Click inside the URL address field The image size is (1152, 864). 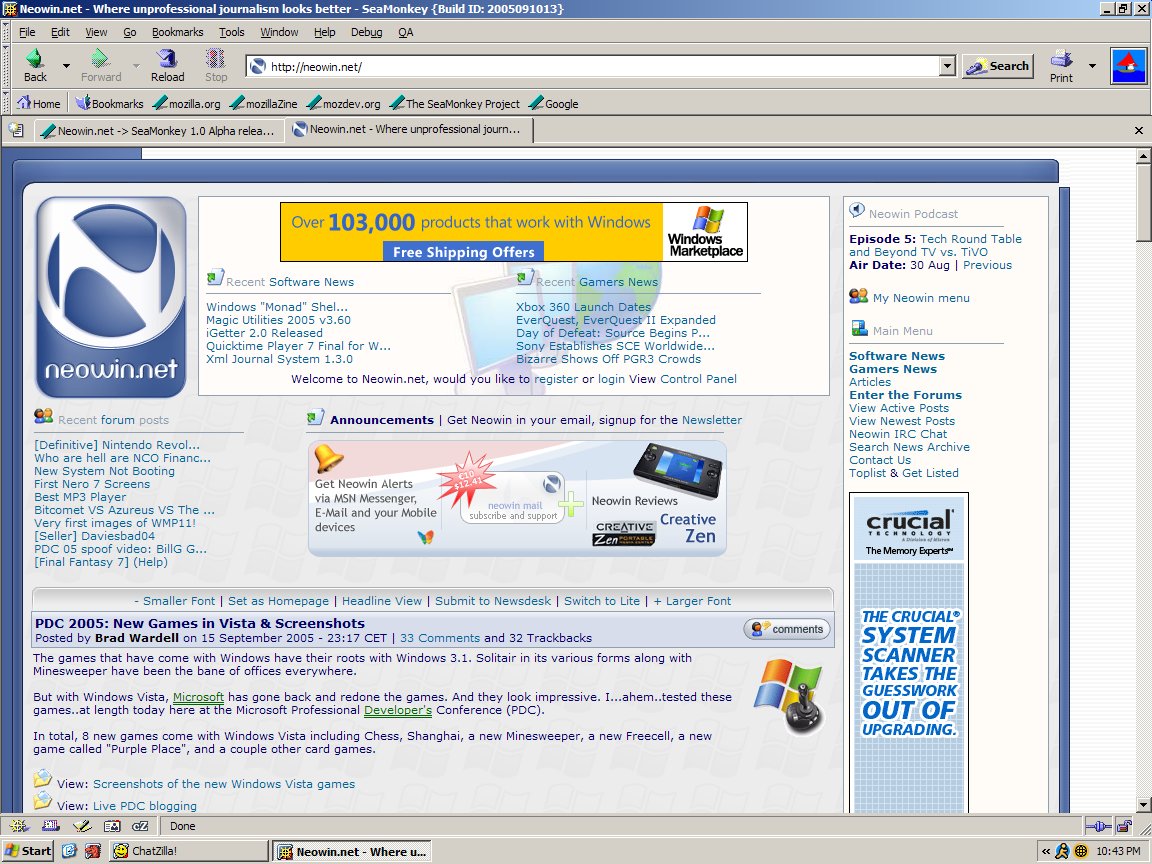pos(500,64)
